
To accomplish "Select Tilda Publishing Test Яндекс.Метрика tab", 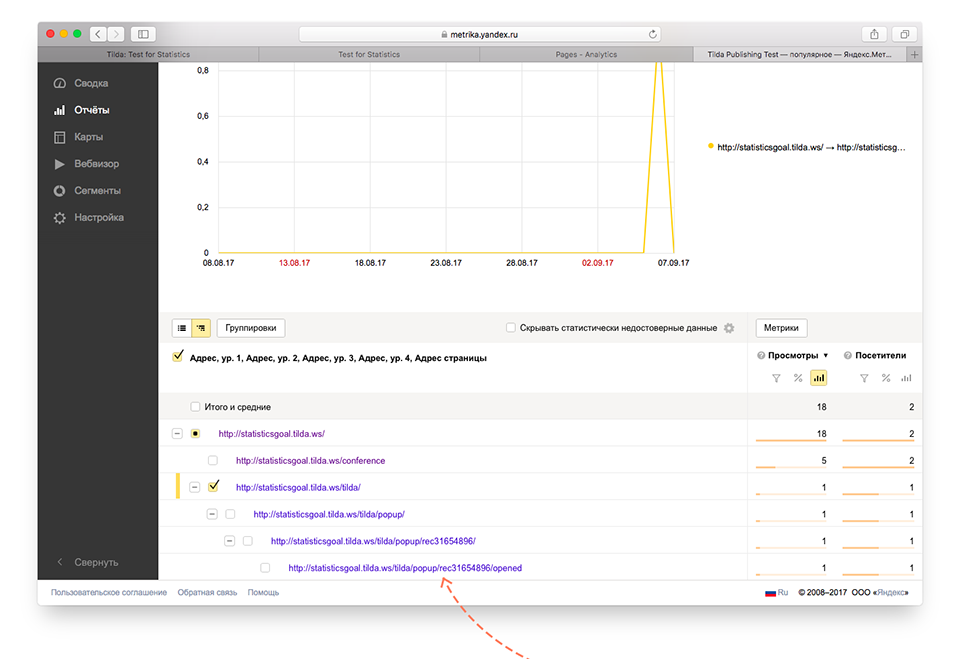I will coord(800,55).
